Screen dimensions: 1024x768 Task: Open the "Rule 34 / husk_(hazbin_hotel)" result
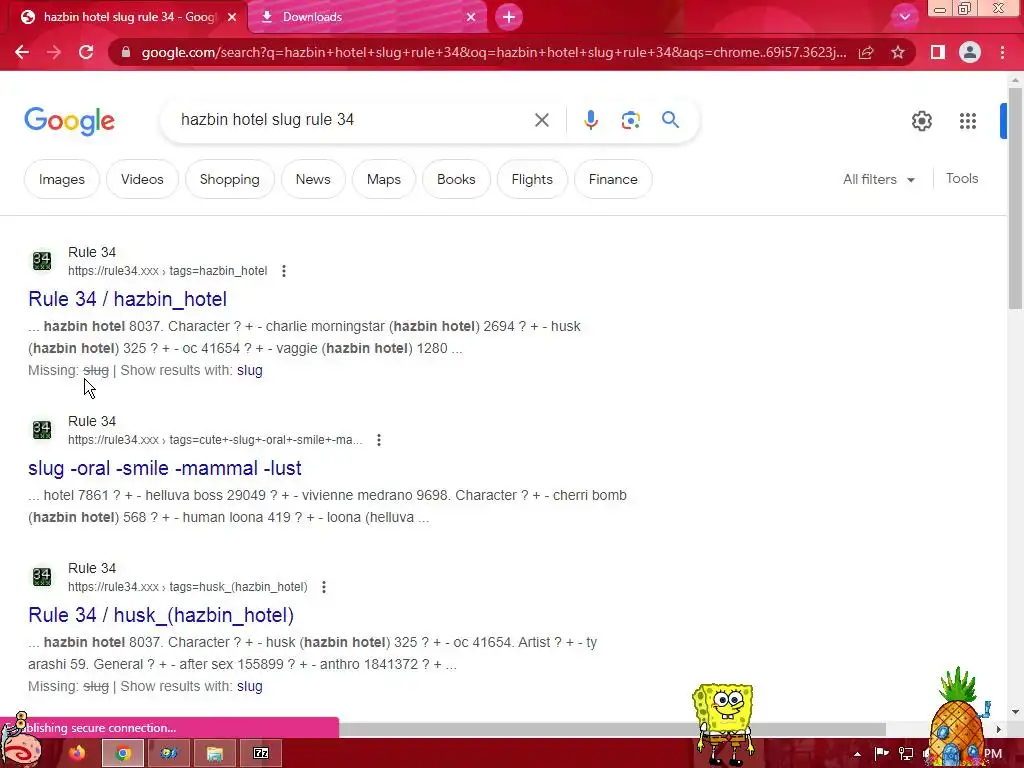pos(161,615)
